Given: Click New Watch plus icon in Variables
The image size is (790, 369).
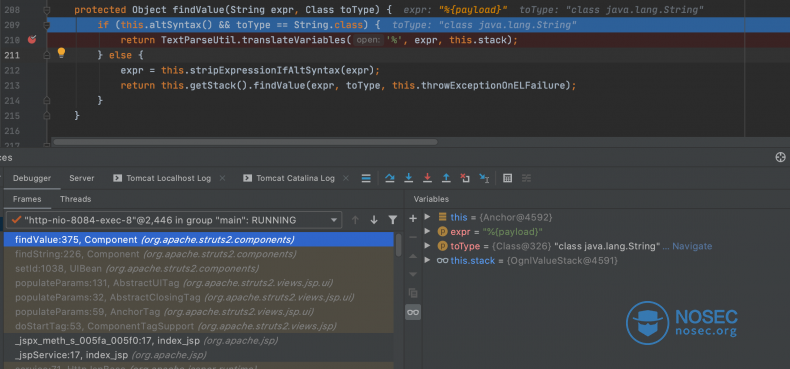Looking at the screenshot, I should point(413,218).
